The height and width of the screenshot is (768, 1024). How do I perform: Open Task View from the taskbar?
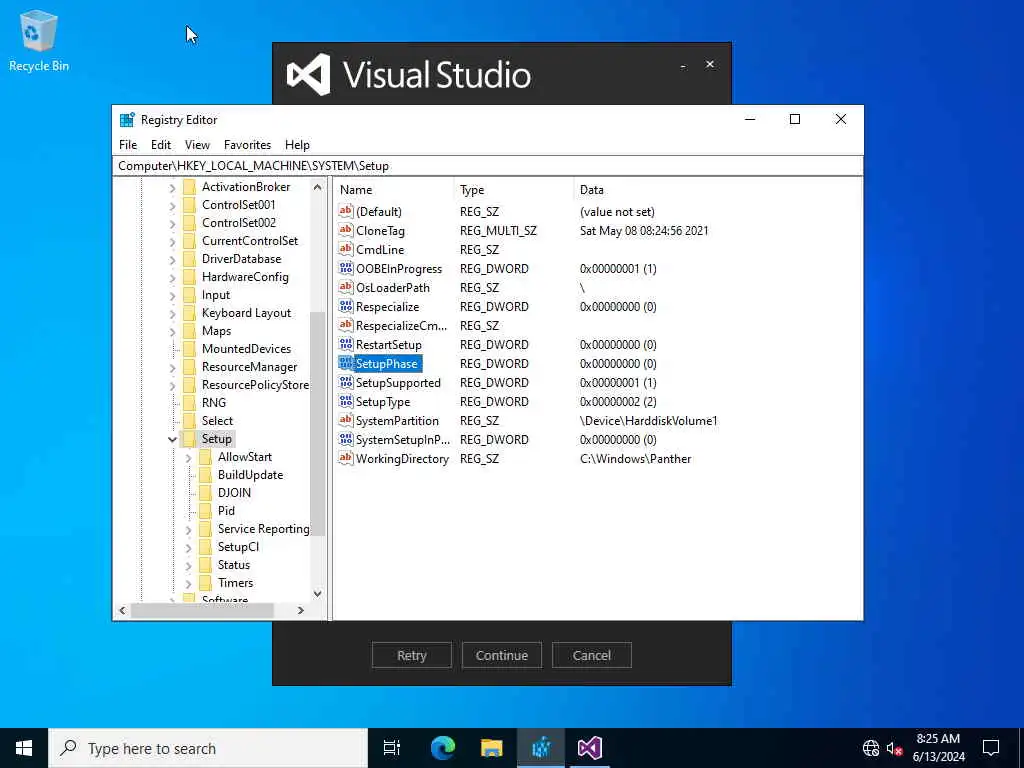pyautogui.click(x=392, y=748)
